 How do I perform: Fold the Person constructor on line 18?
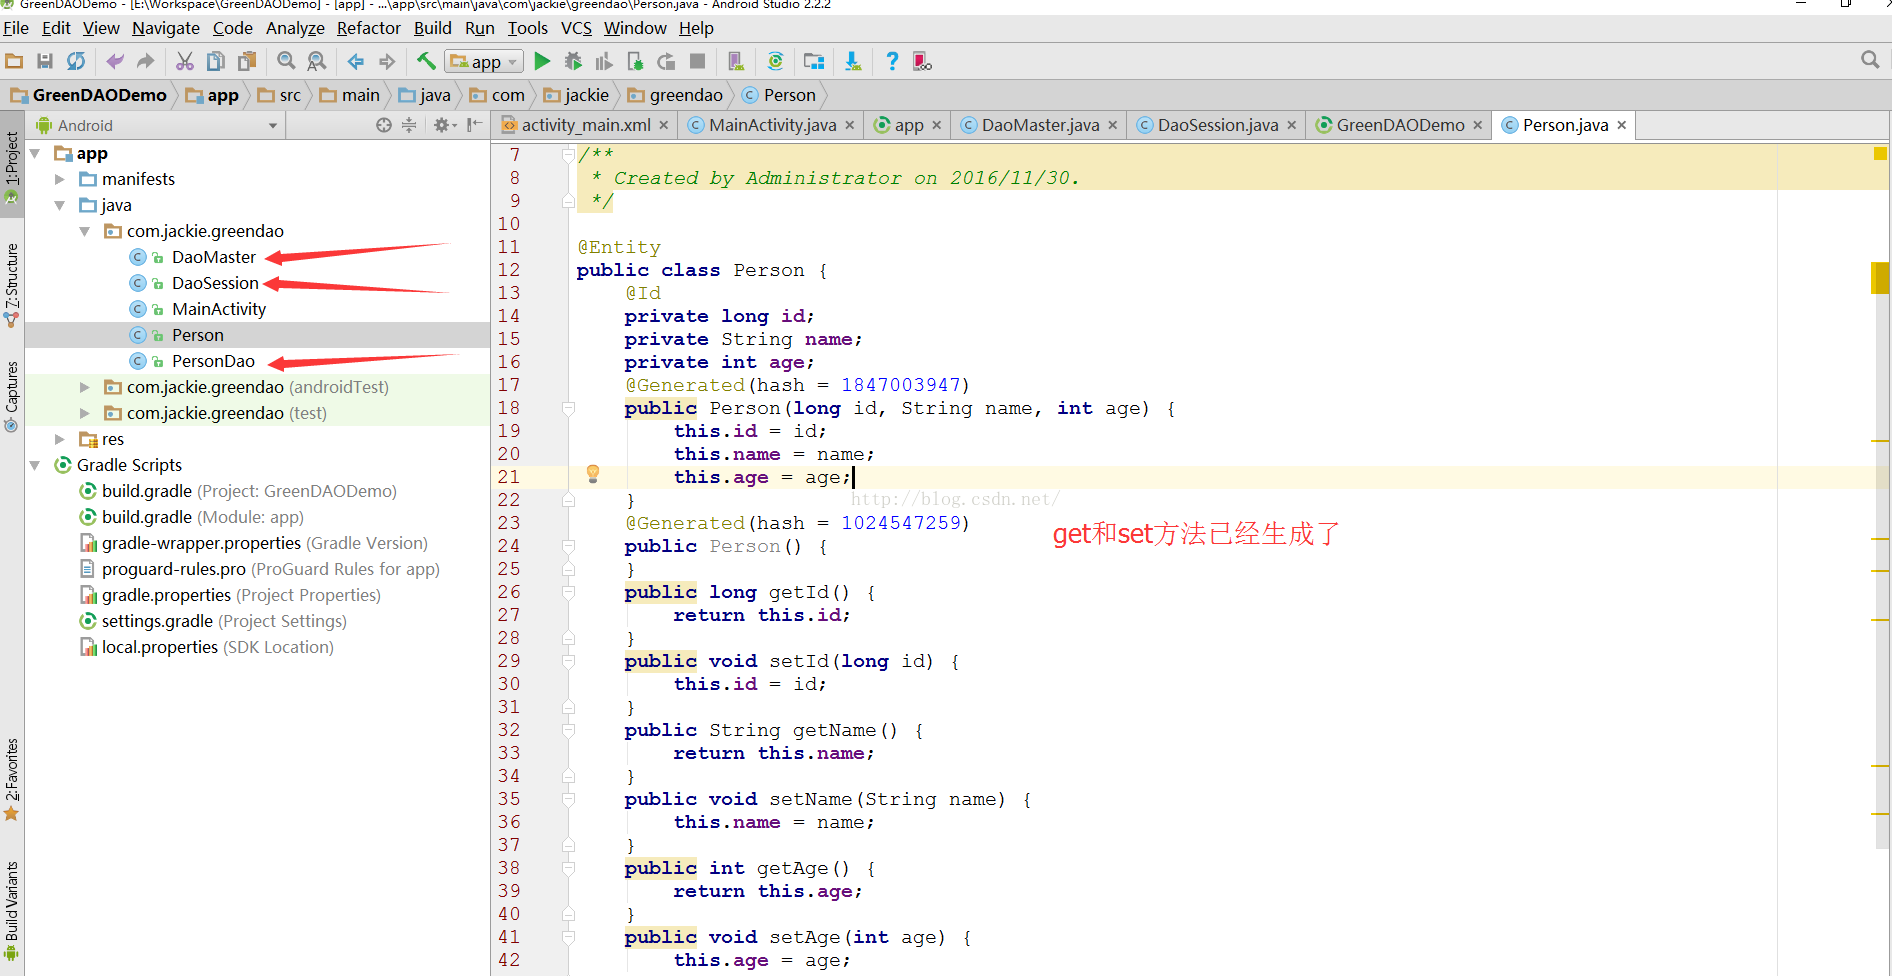568,408
